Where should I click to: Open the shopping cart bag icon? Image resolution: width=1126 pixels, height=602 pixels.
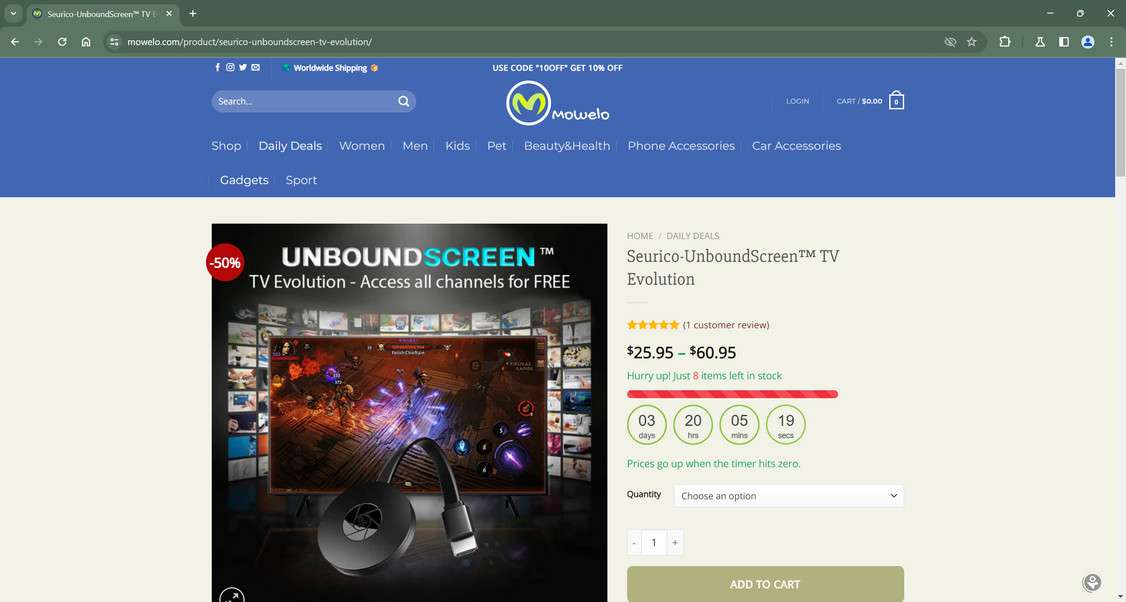(896, 100)
